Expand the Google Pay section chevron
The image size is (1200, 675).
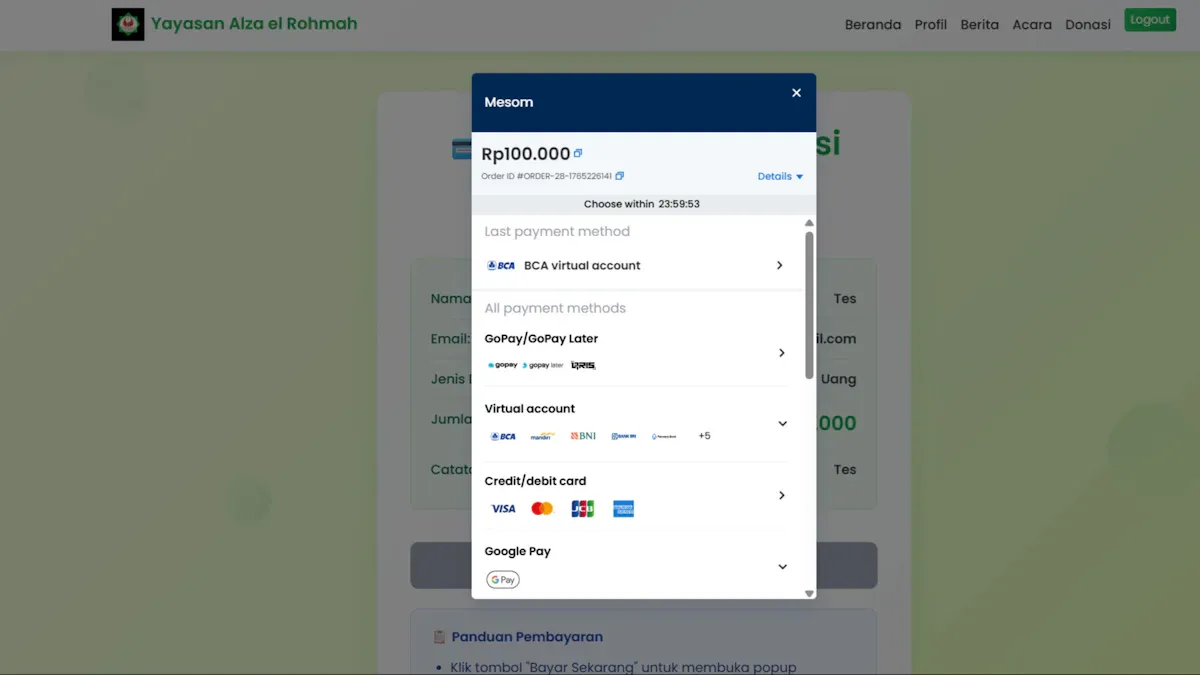point(782,566)
